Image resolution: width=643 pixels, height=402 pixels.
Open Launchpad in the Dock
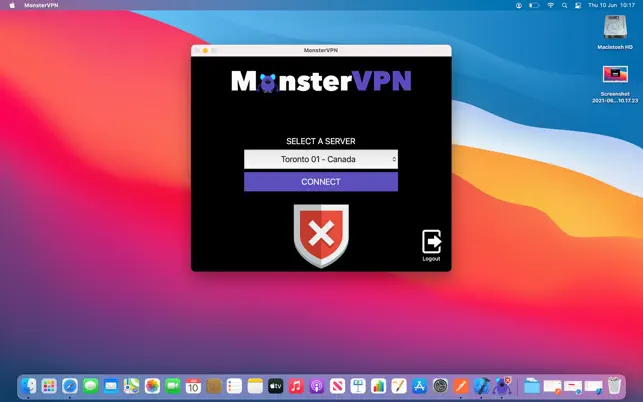pos(49,386)
